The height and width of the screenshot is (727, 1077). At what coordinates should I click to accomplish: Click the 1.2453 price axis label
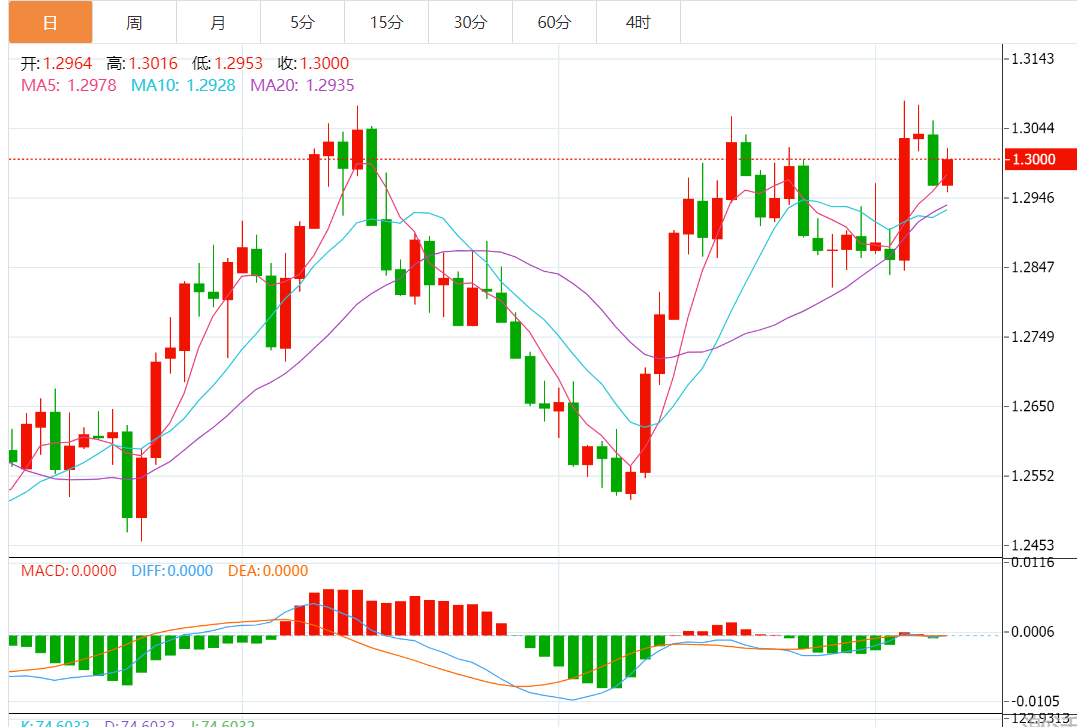1034,546
